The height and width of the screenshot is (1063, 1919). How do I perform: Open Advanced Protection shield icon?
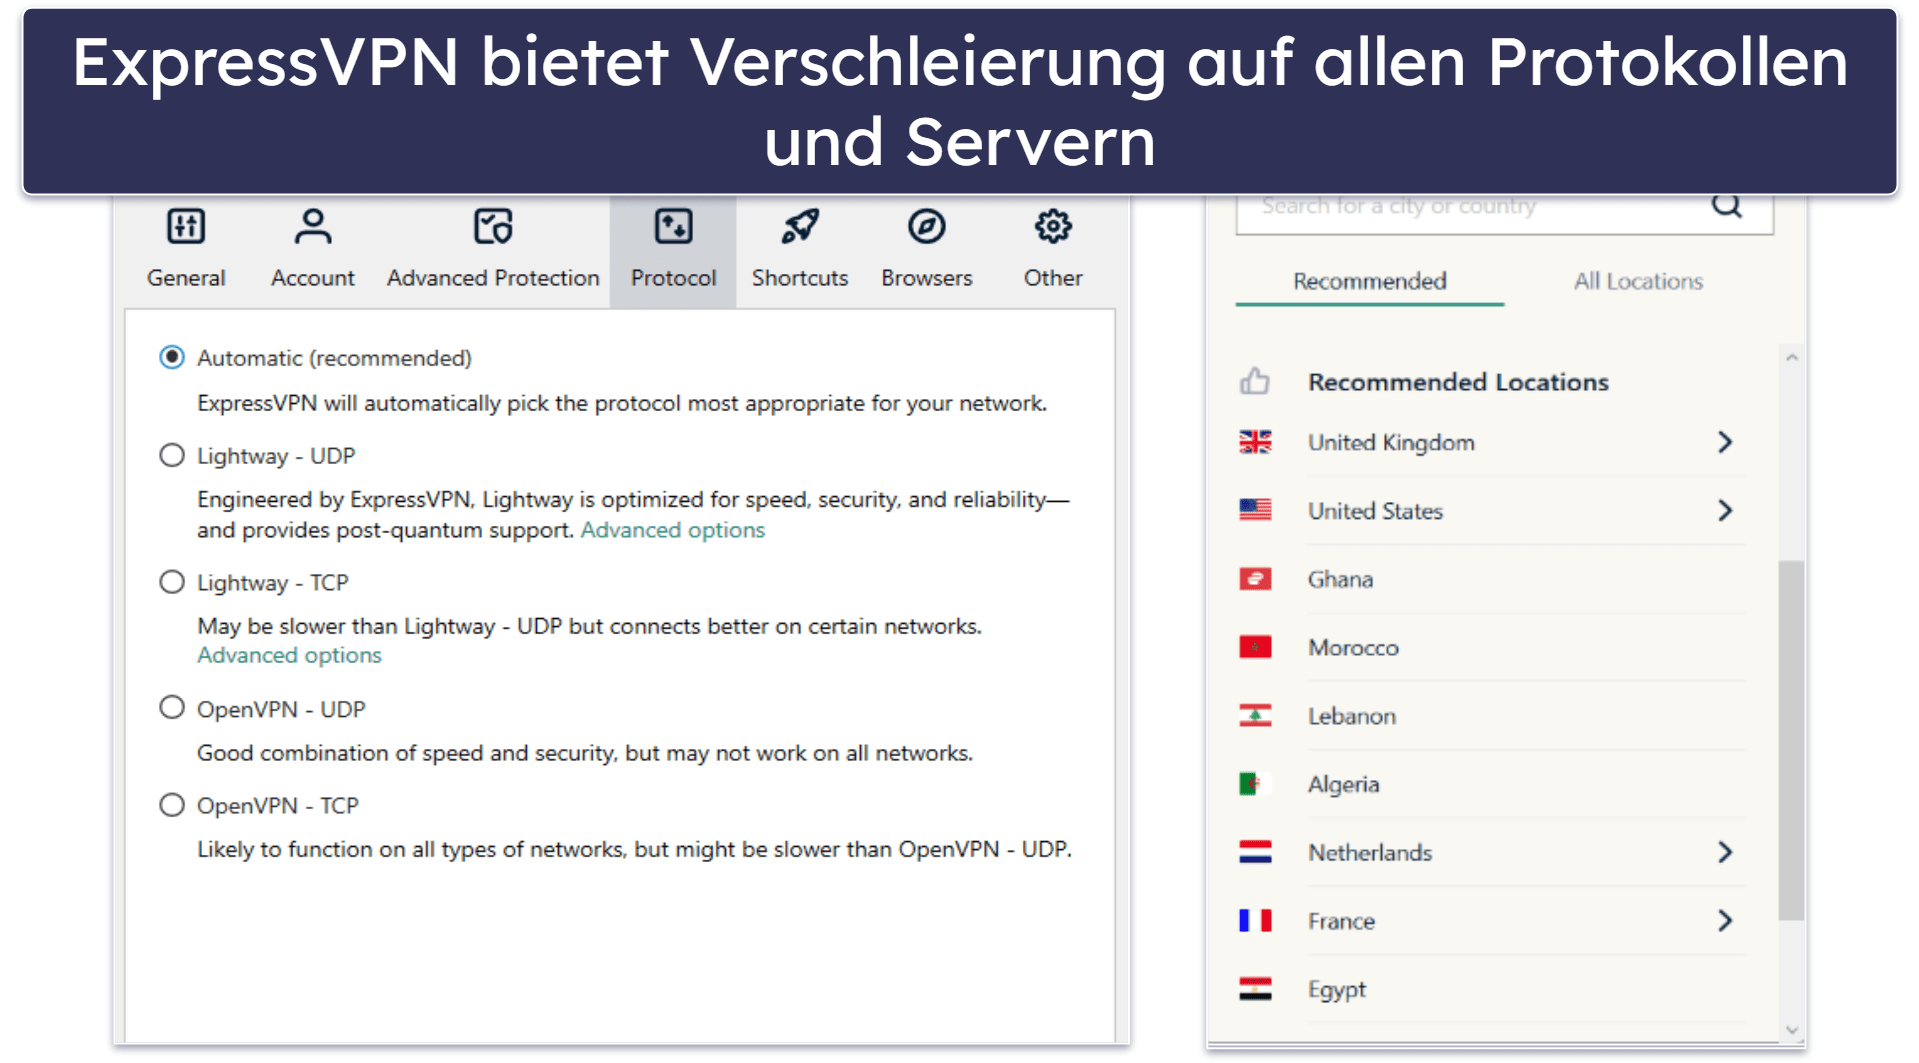pos(493,227)
